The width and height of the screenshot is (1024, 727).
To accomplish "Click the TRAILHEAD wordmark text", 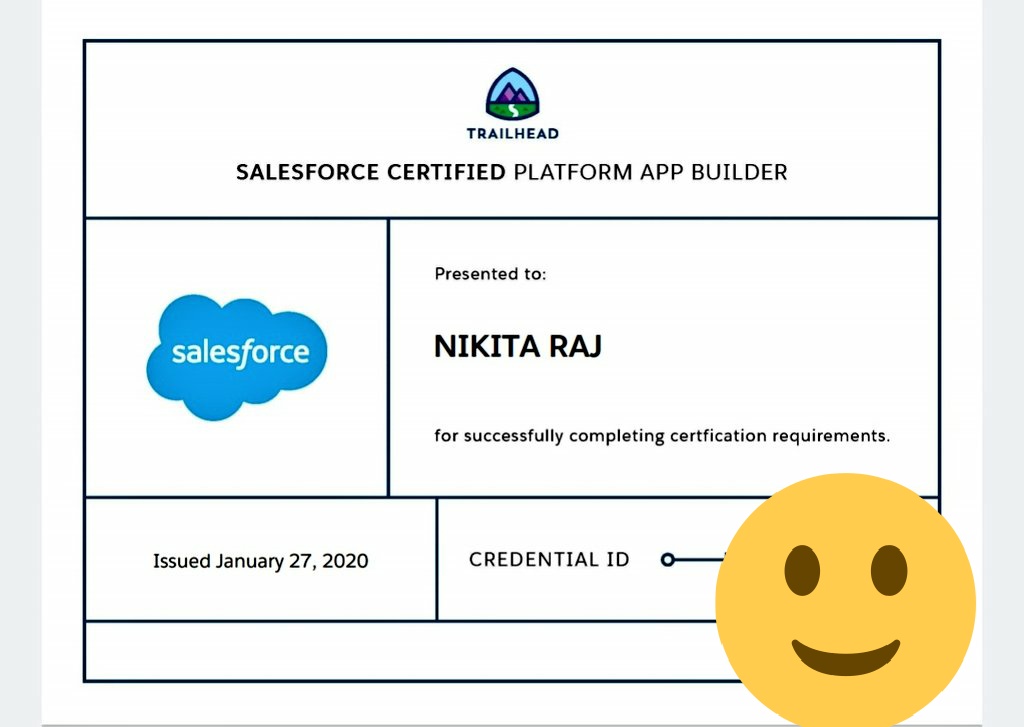I will tap(513, 133).
